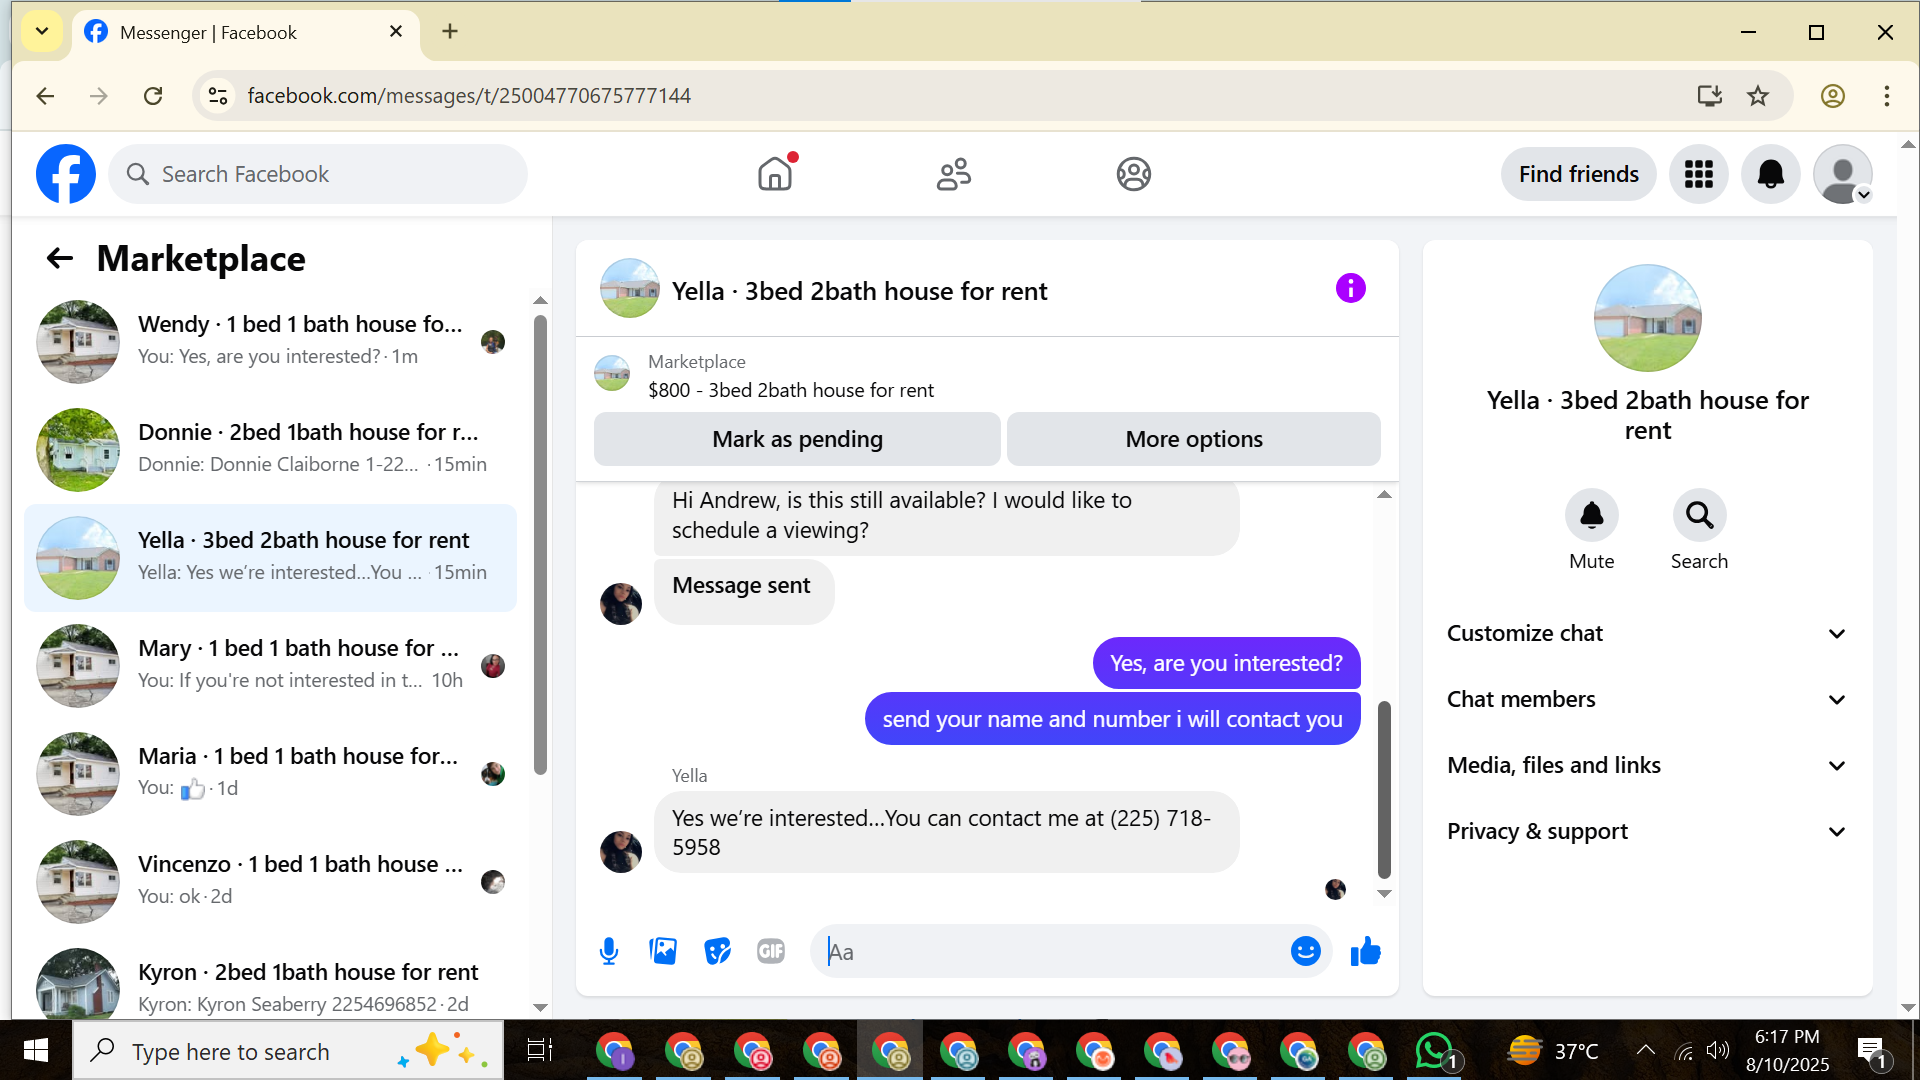Click the message text input field
Image resolution: width=1920 pixels, height=1080 pixels.
point(1050,952)
